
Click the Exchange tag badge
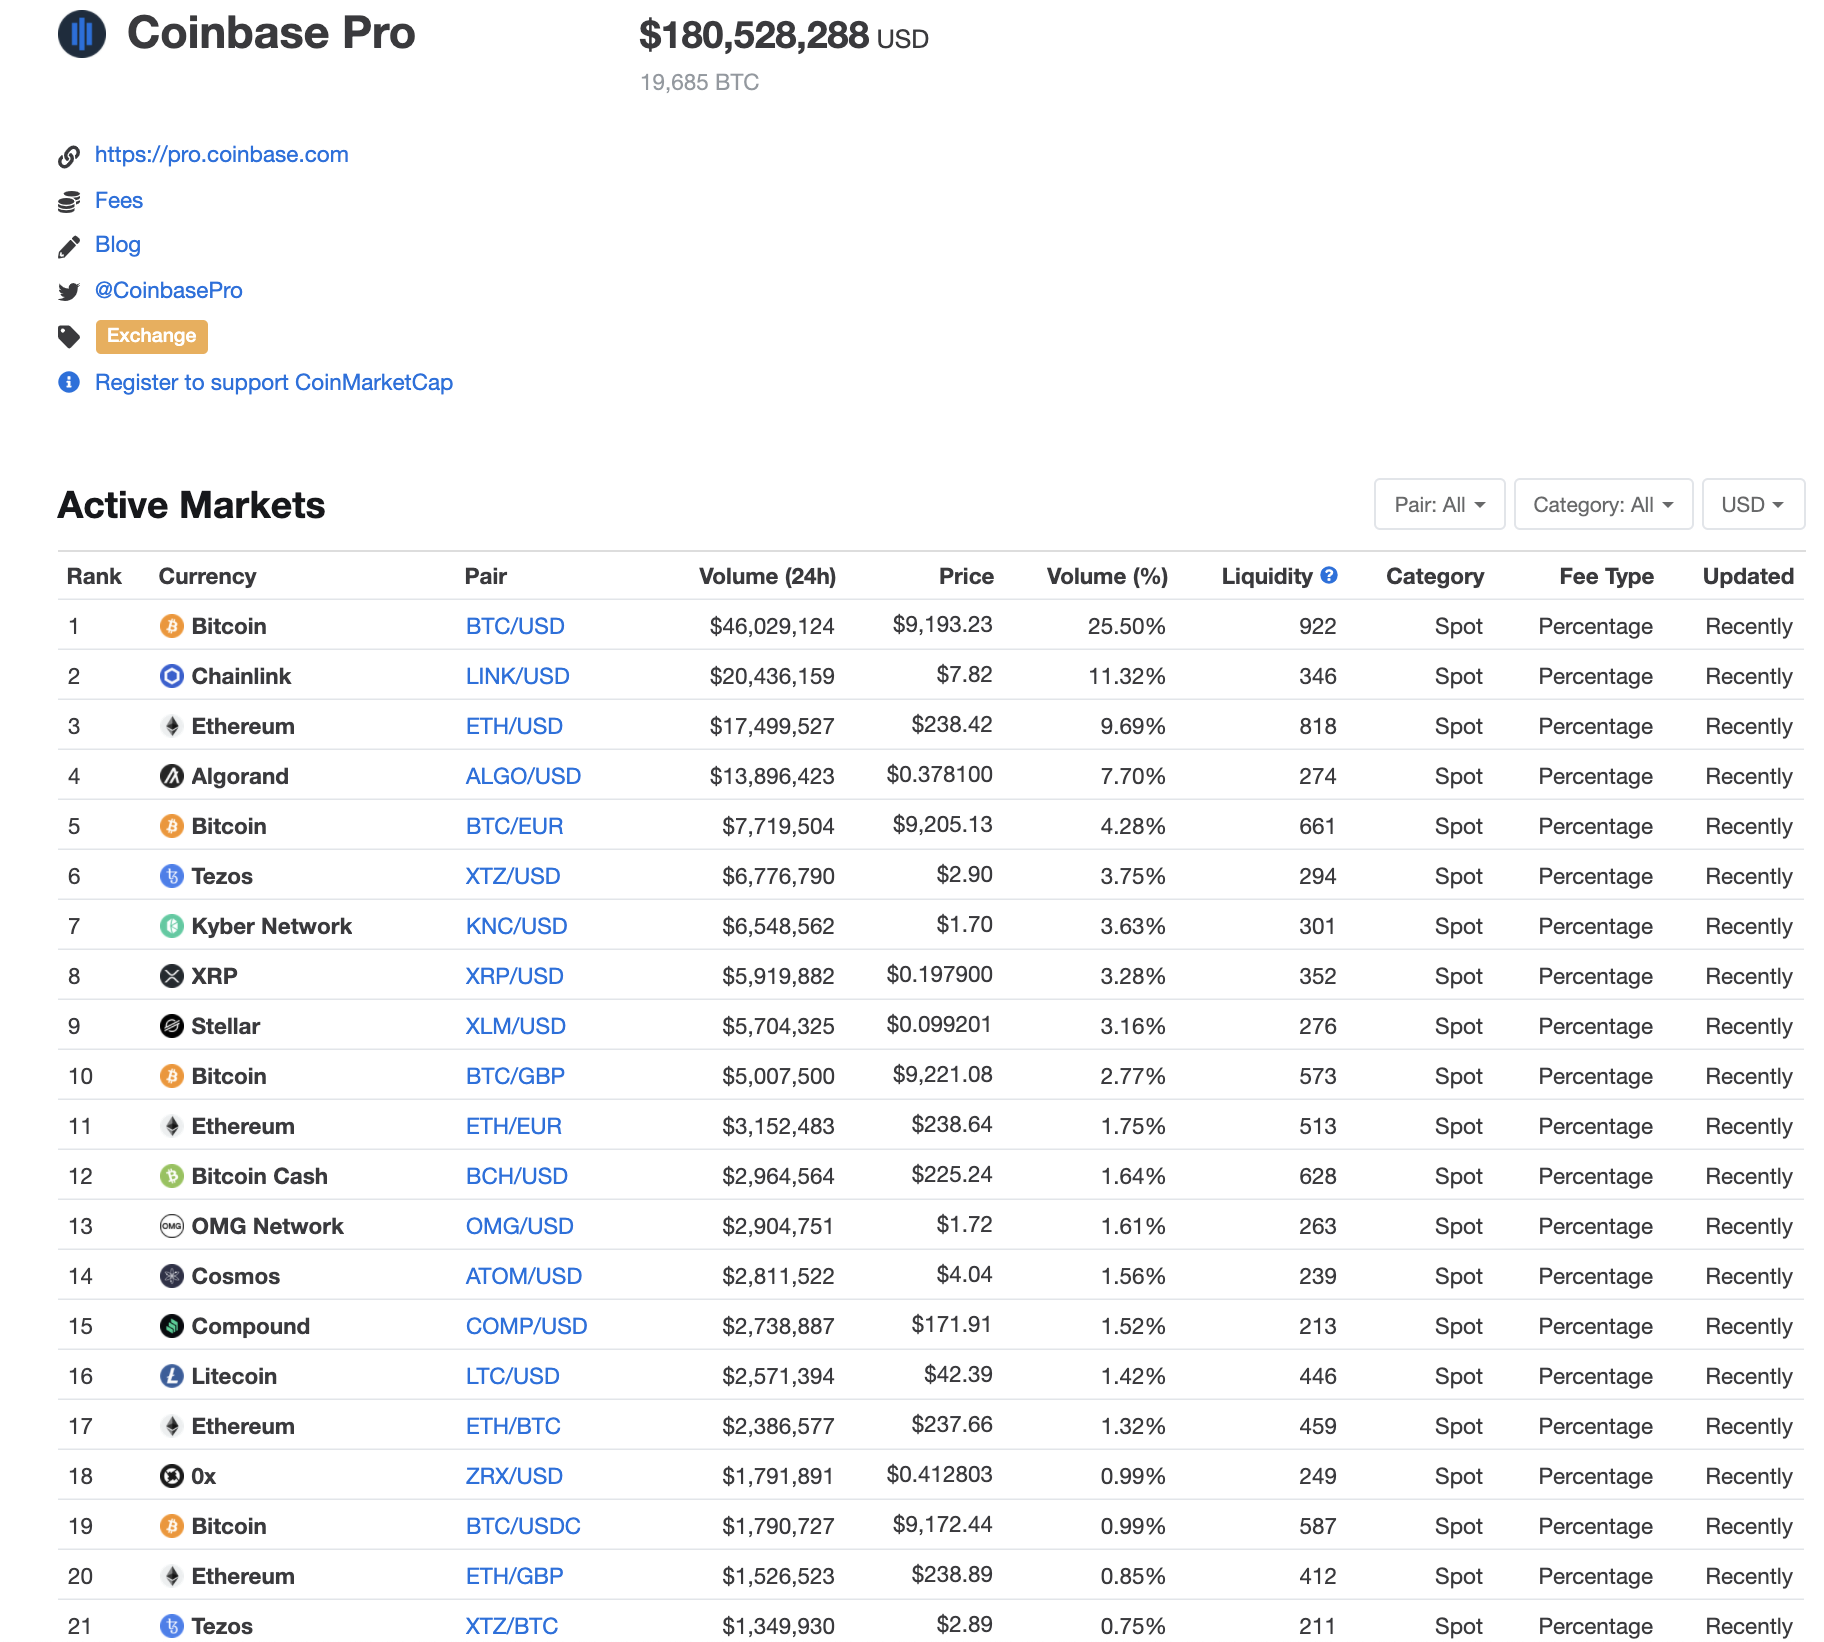click(x=152, y=336)
